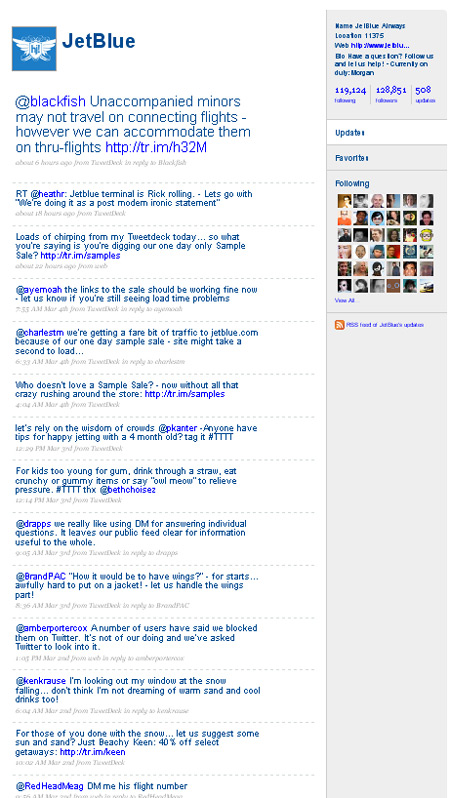Open the @amberportercox mention

[52, 628]
